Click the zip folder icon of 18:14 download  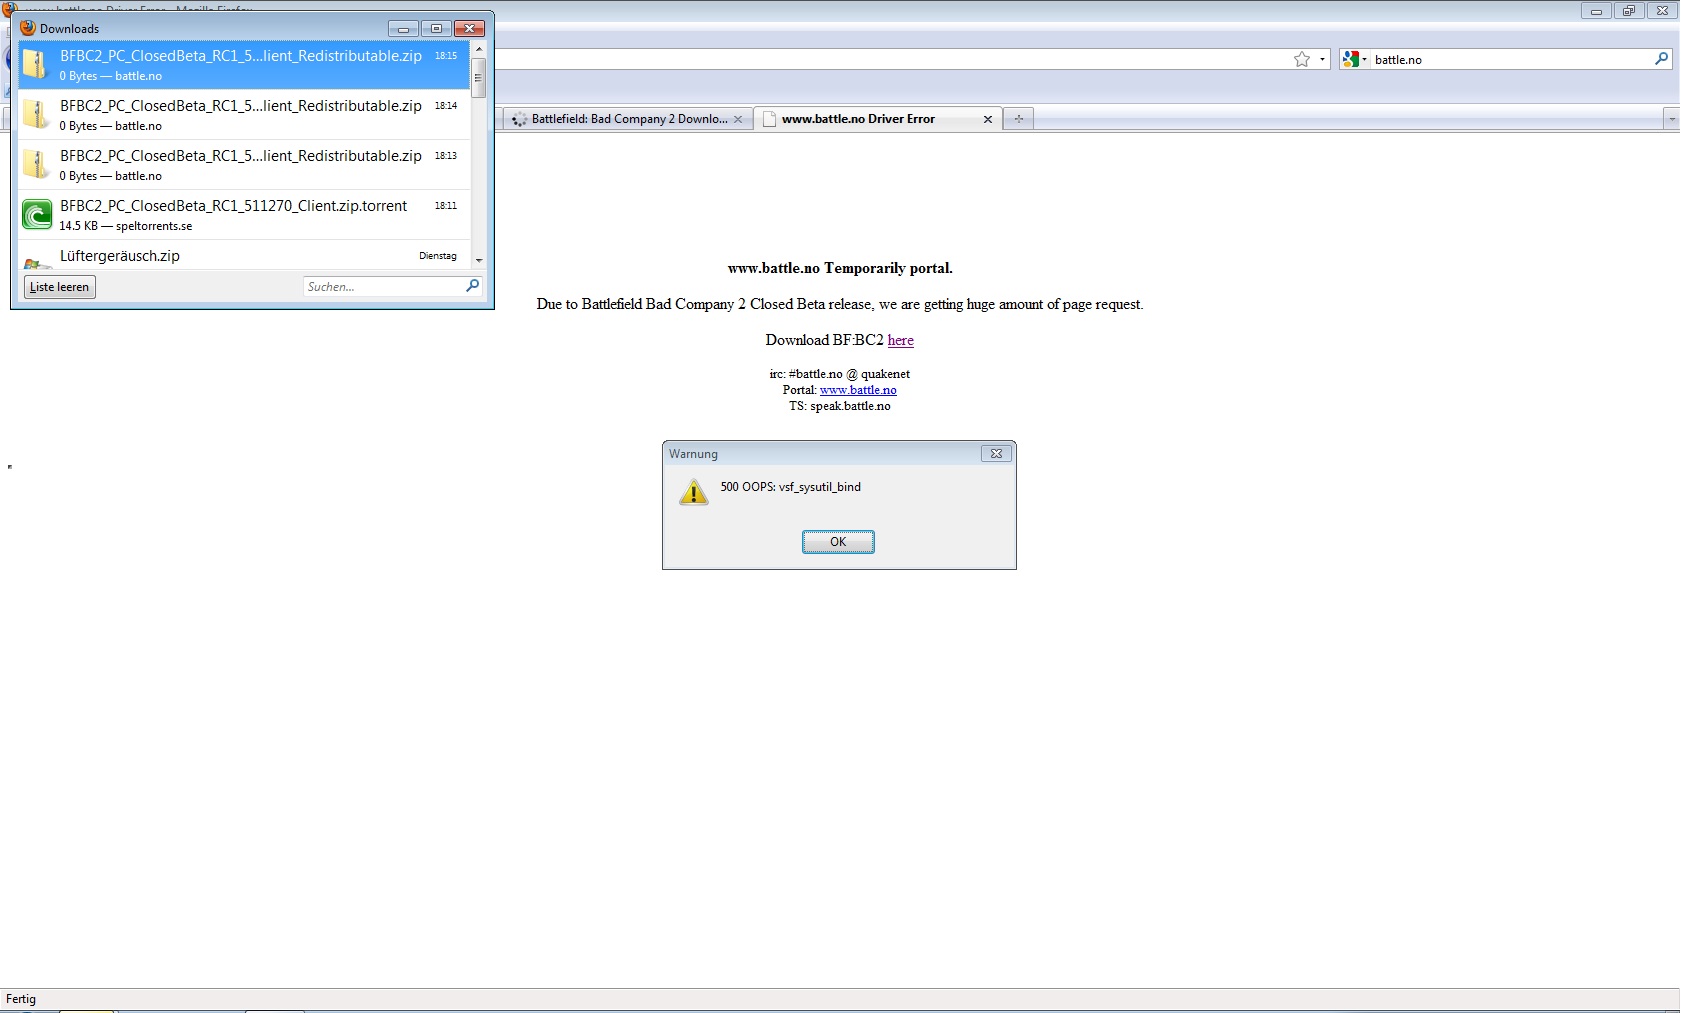[36, 114]
